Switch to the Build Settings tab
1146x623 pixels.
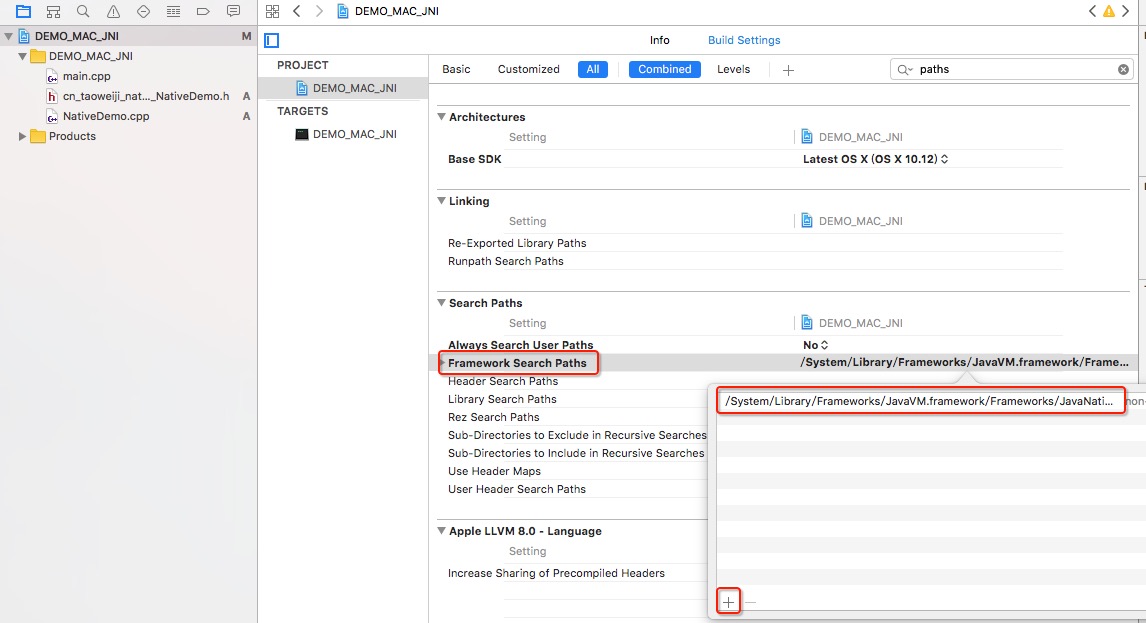(x=744, y=40)
